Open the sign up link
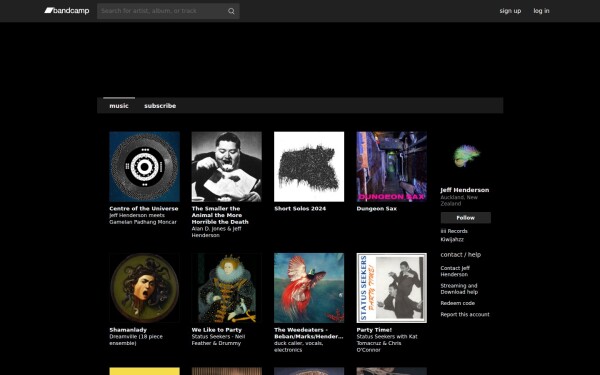Viewport: 600px width, 375px height. point(510,11)
